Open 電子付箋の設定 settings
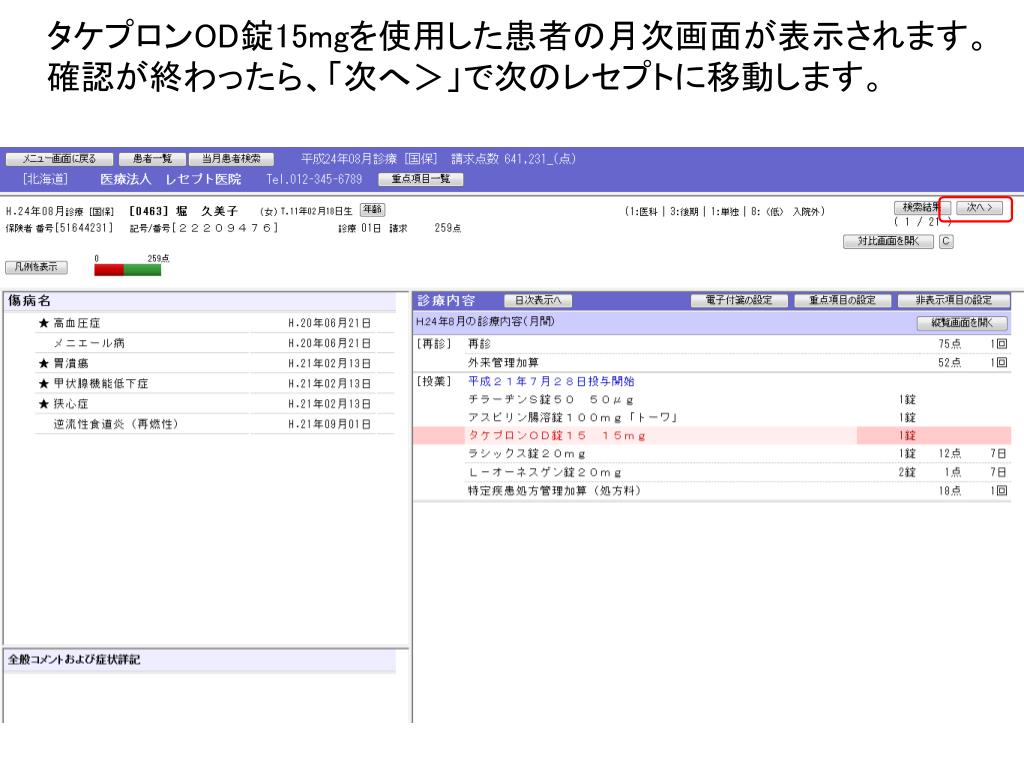 [738, 300]
